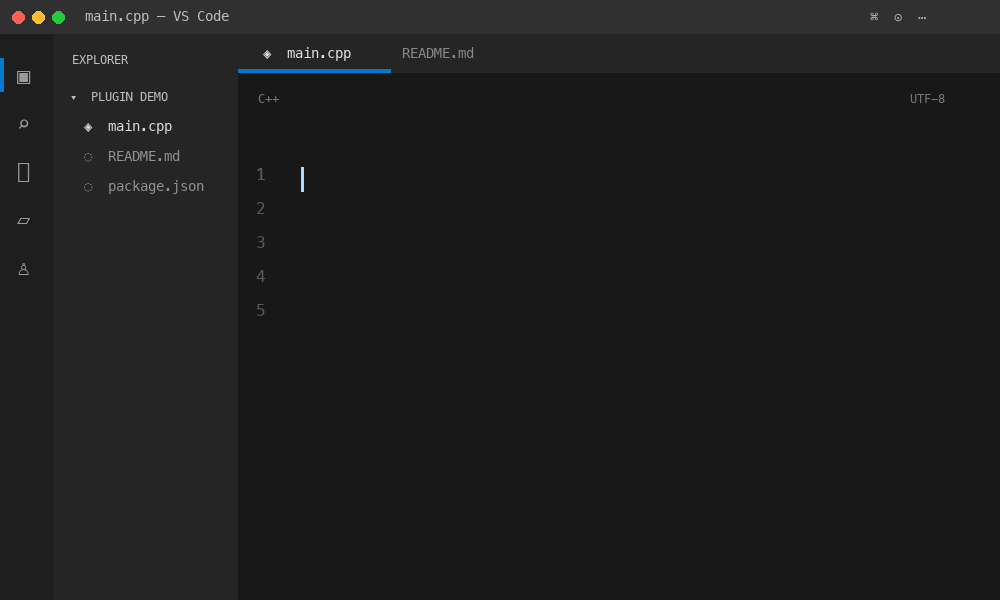The height and width of the screenshot is (600, 1000).
Task: Click line number 4 in the gutter
Action: (260, 276)
